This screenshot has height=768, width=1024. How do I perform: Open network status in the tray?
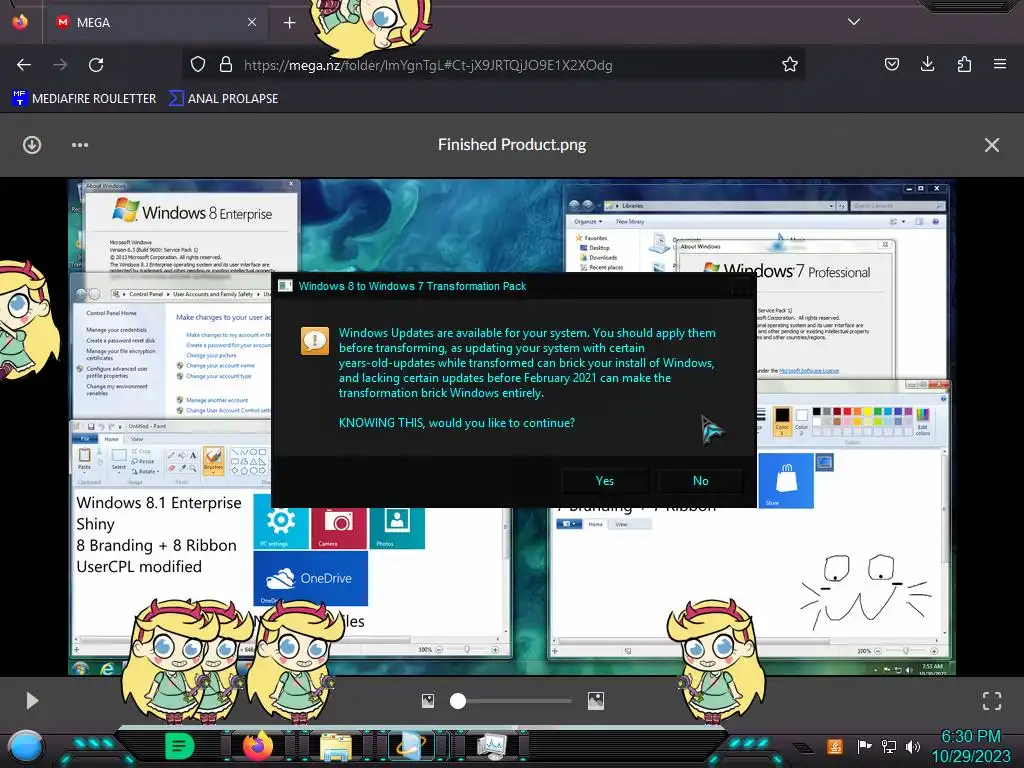[x=888, y=746]
